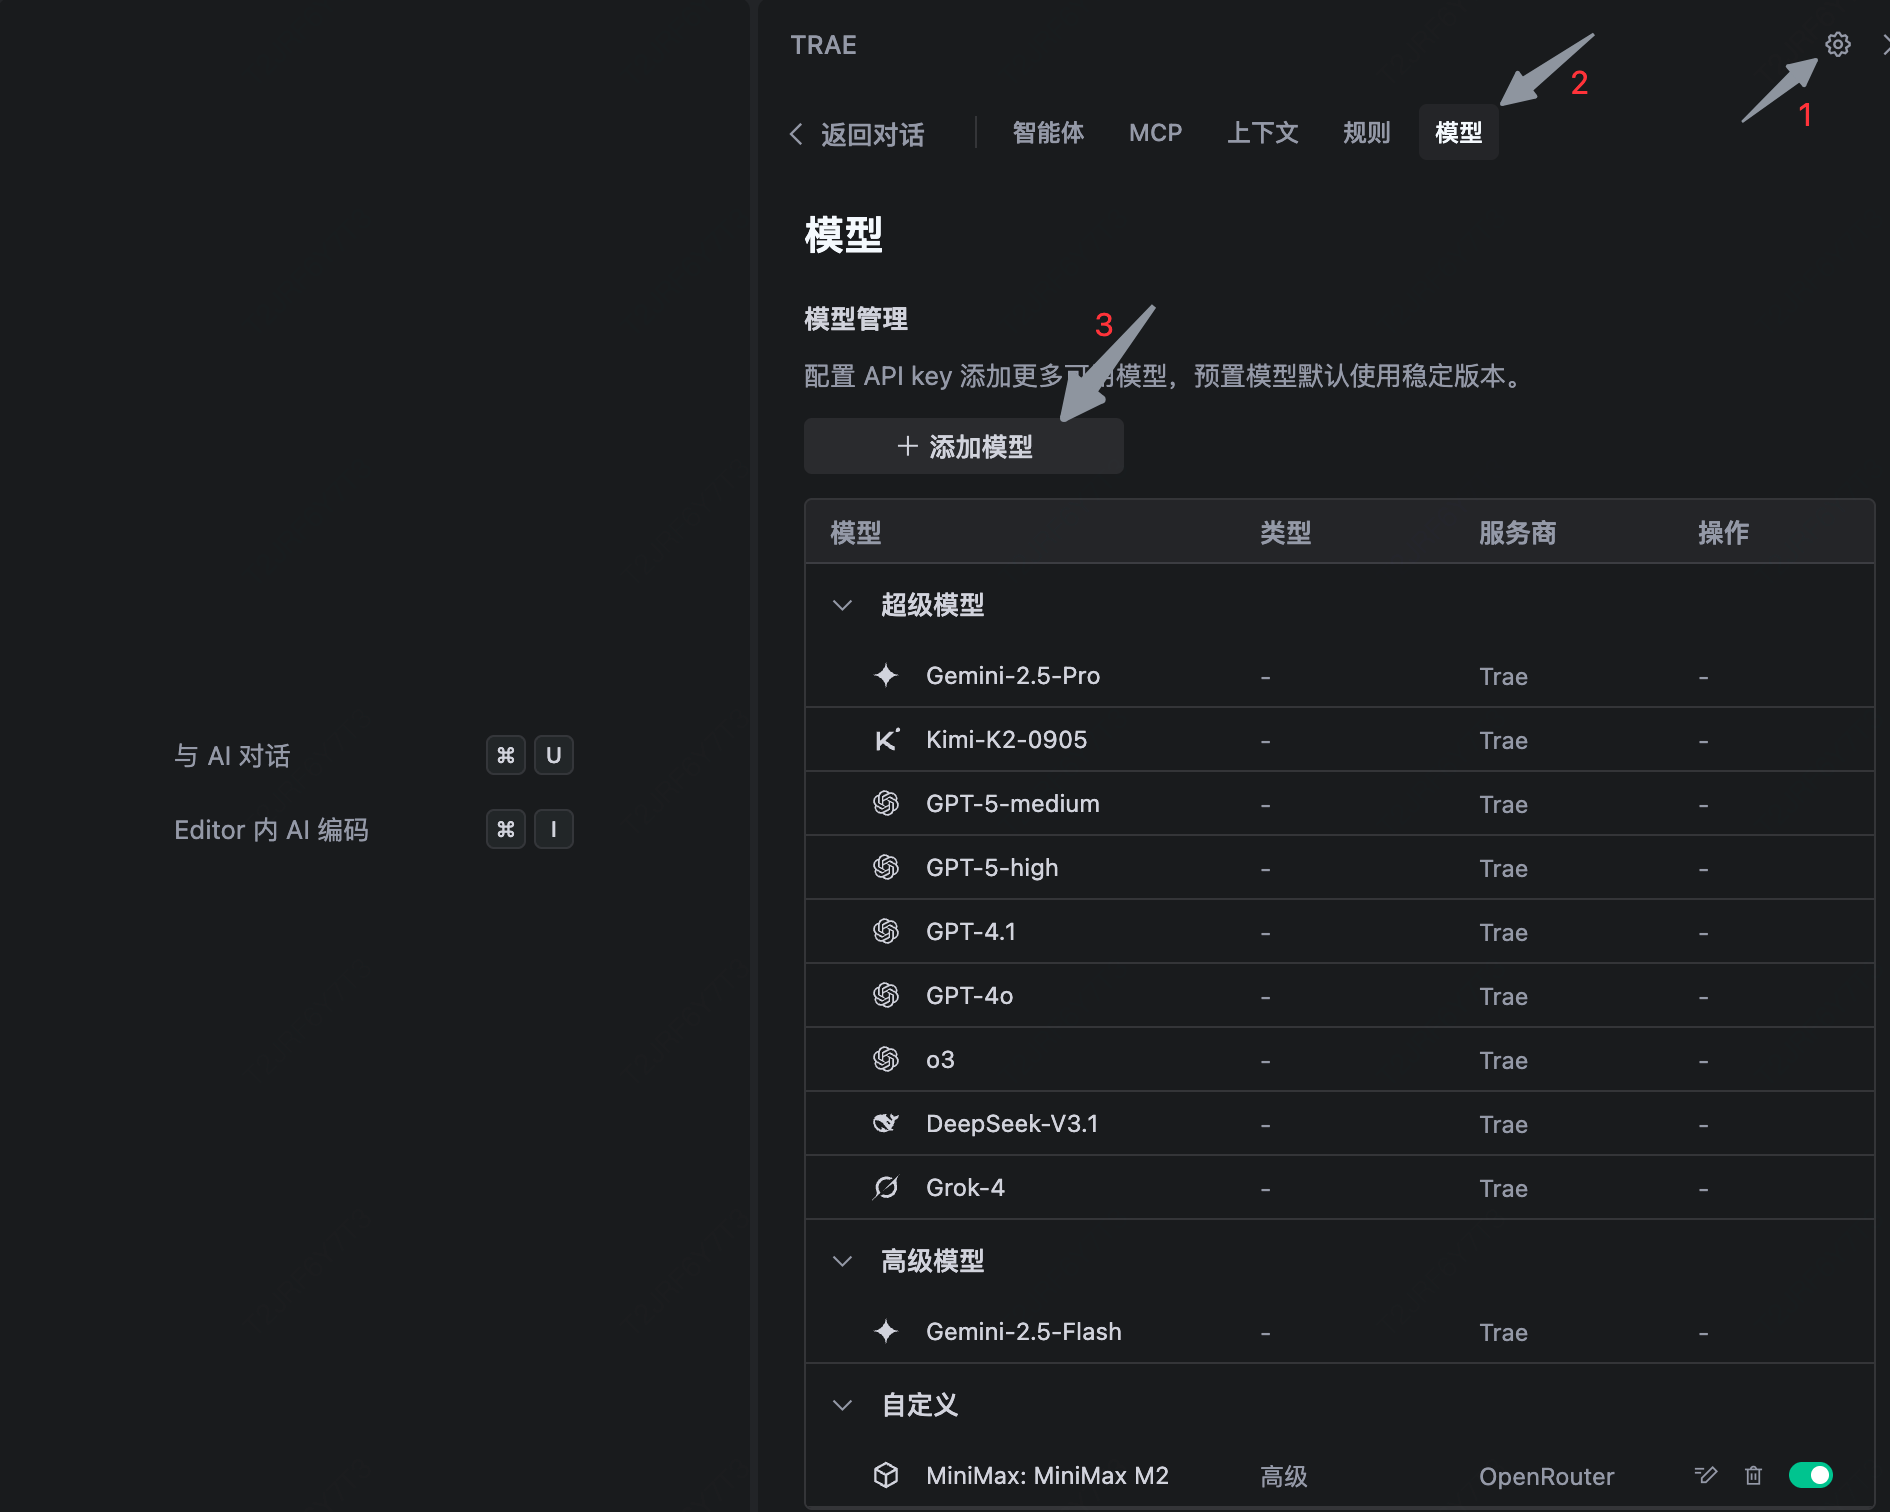This screenshot has width=1890, height=1512.
Task: Click the 添加模型 button
Action: (x=964, y=446)
